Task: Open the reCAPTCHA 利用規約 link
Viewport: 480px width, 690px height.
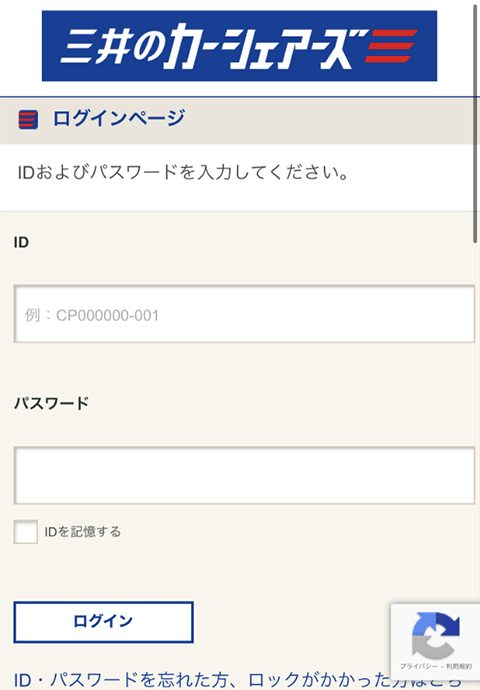Action: (x=458, y=666)
